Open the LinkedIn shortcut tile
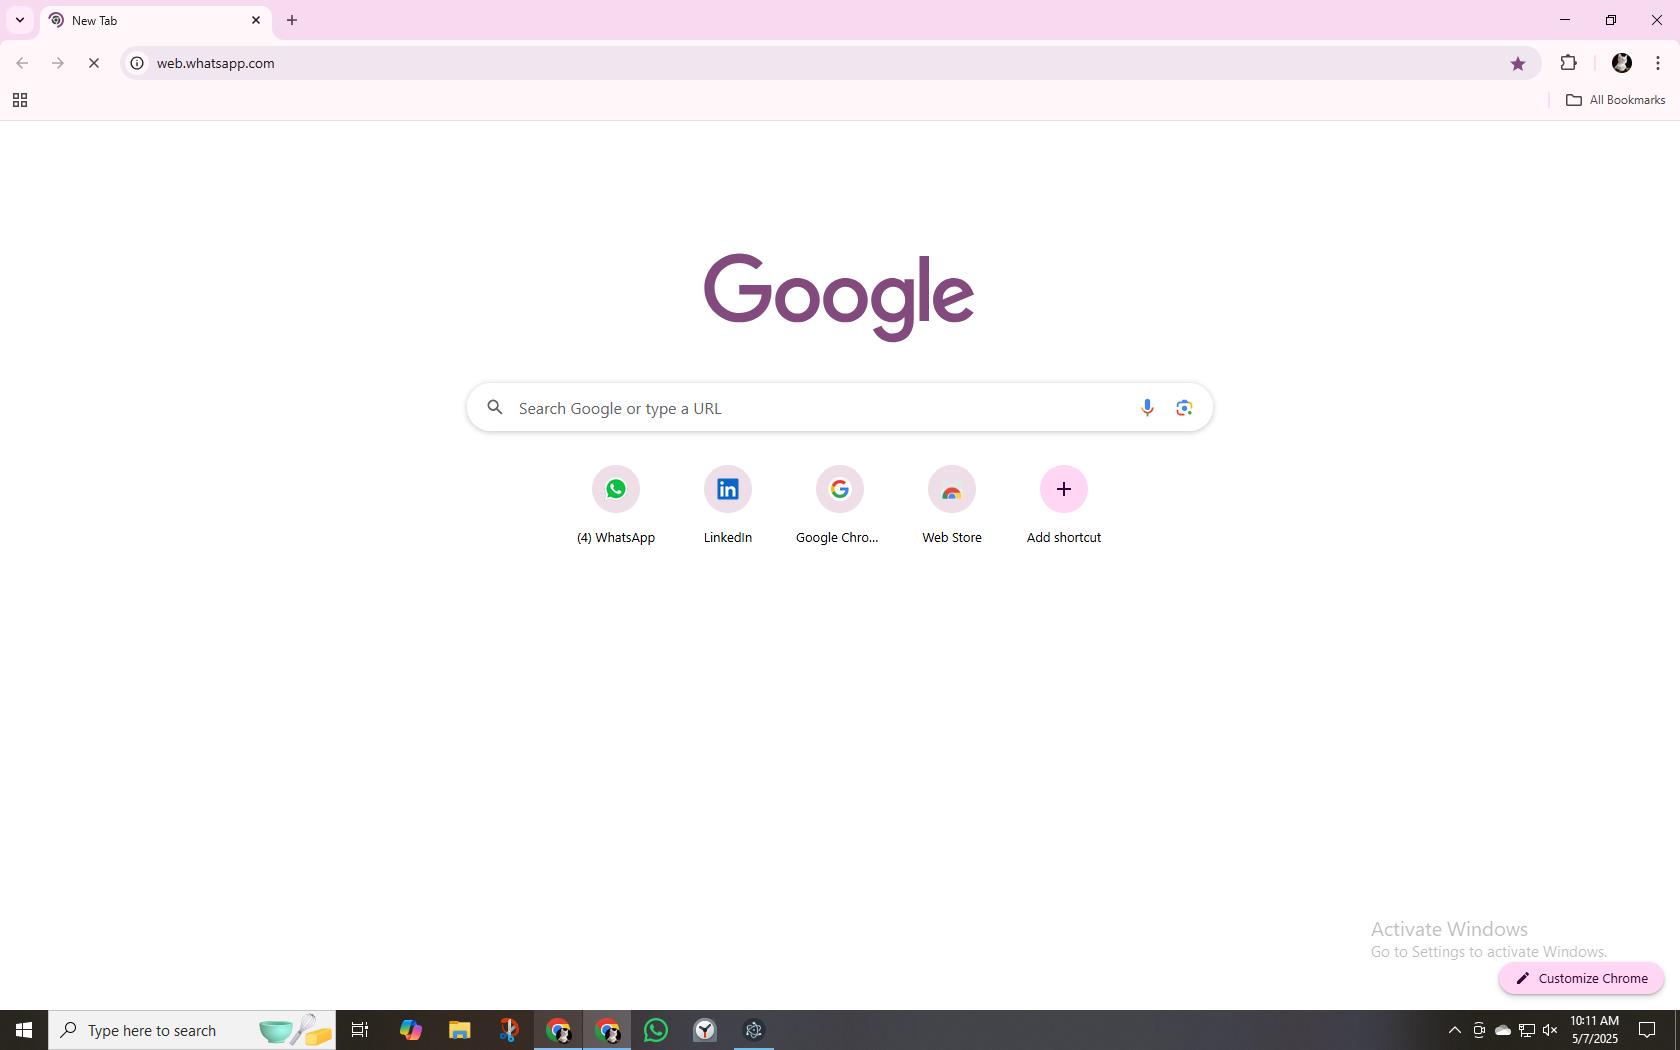1680x1050 pixels. pos(728,506)
